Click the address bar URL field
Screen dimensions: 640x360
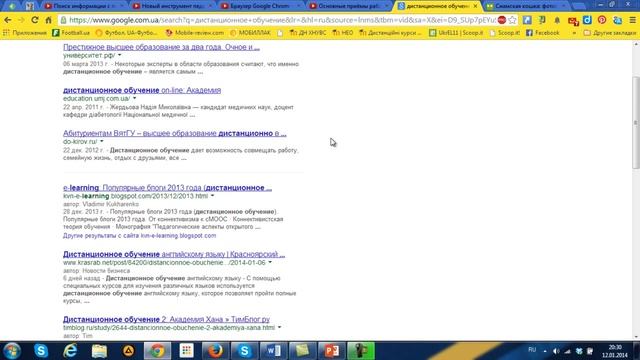click(278, 20)
